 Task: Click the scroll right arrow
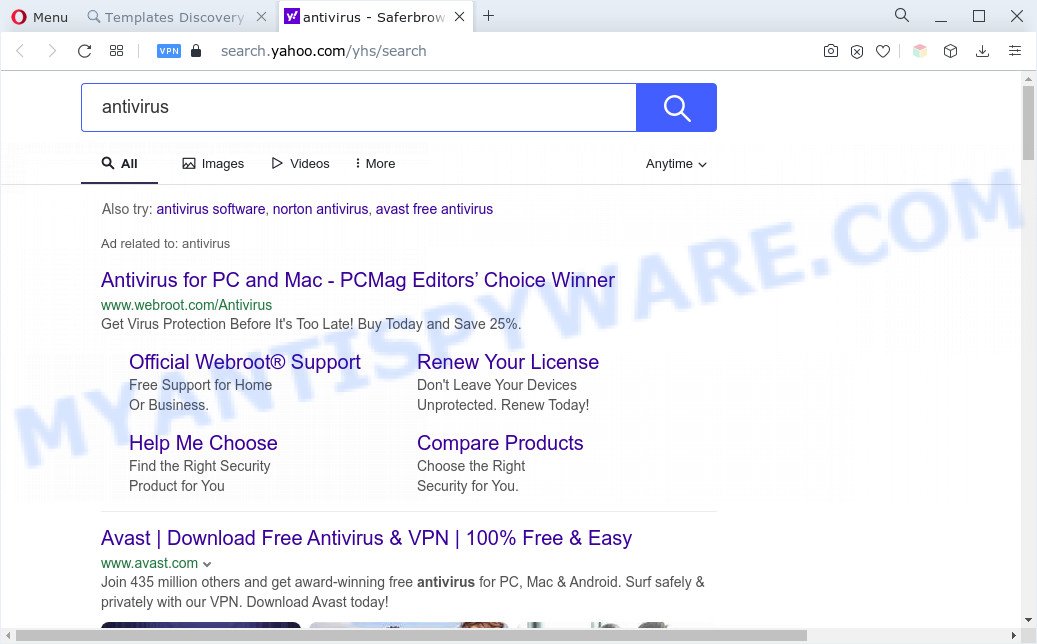coord(1013,636)
